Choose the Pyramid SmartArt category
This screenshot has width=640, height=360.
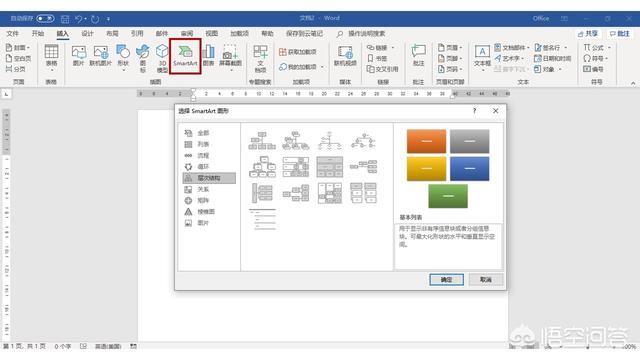199,211
